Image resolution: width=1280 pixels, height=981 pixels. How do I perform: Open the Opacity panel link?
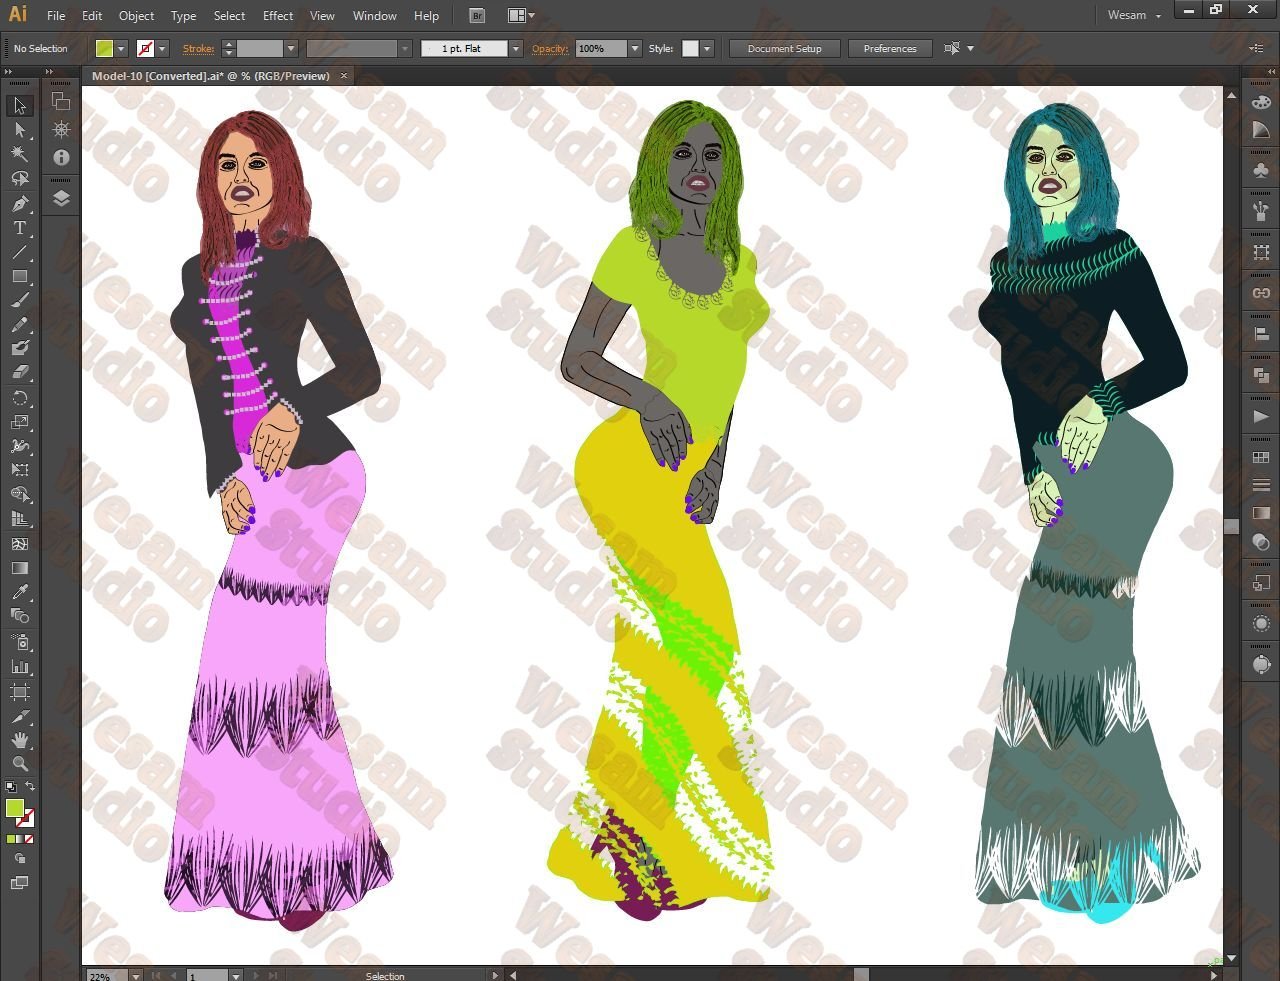point(550,48)
